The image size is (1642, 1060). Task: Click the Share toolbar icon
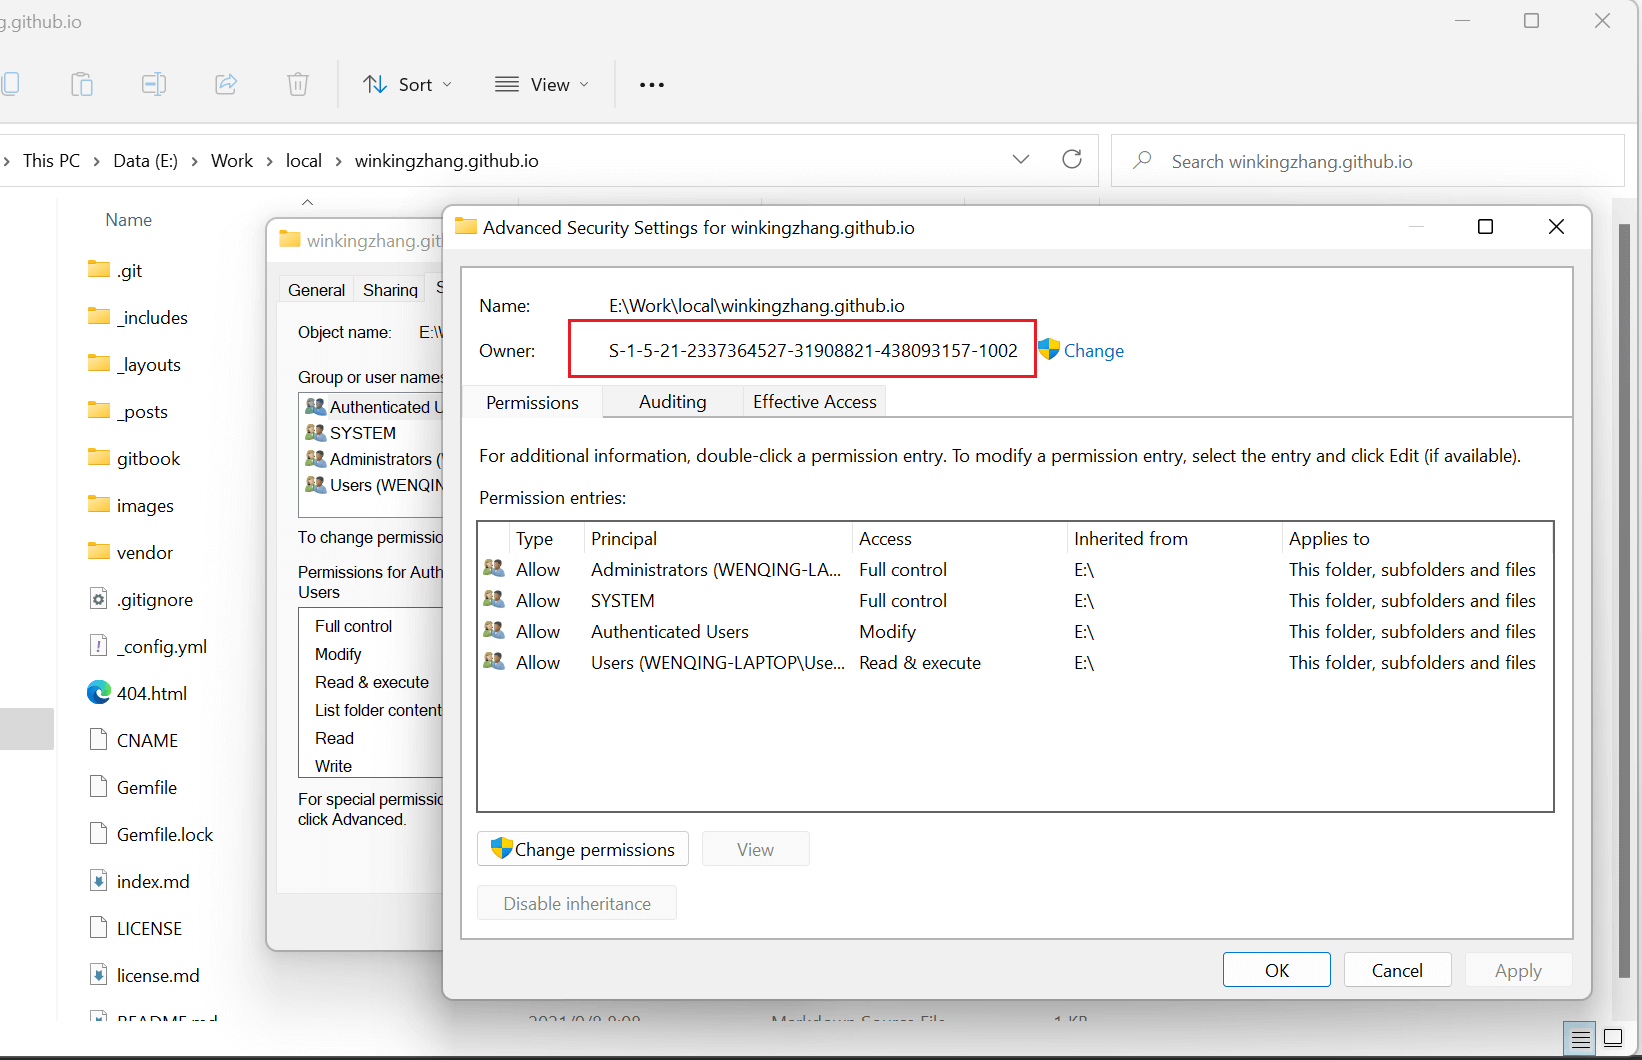click(x=226, y=84)
